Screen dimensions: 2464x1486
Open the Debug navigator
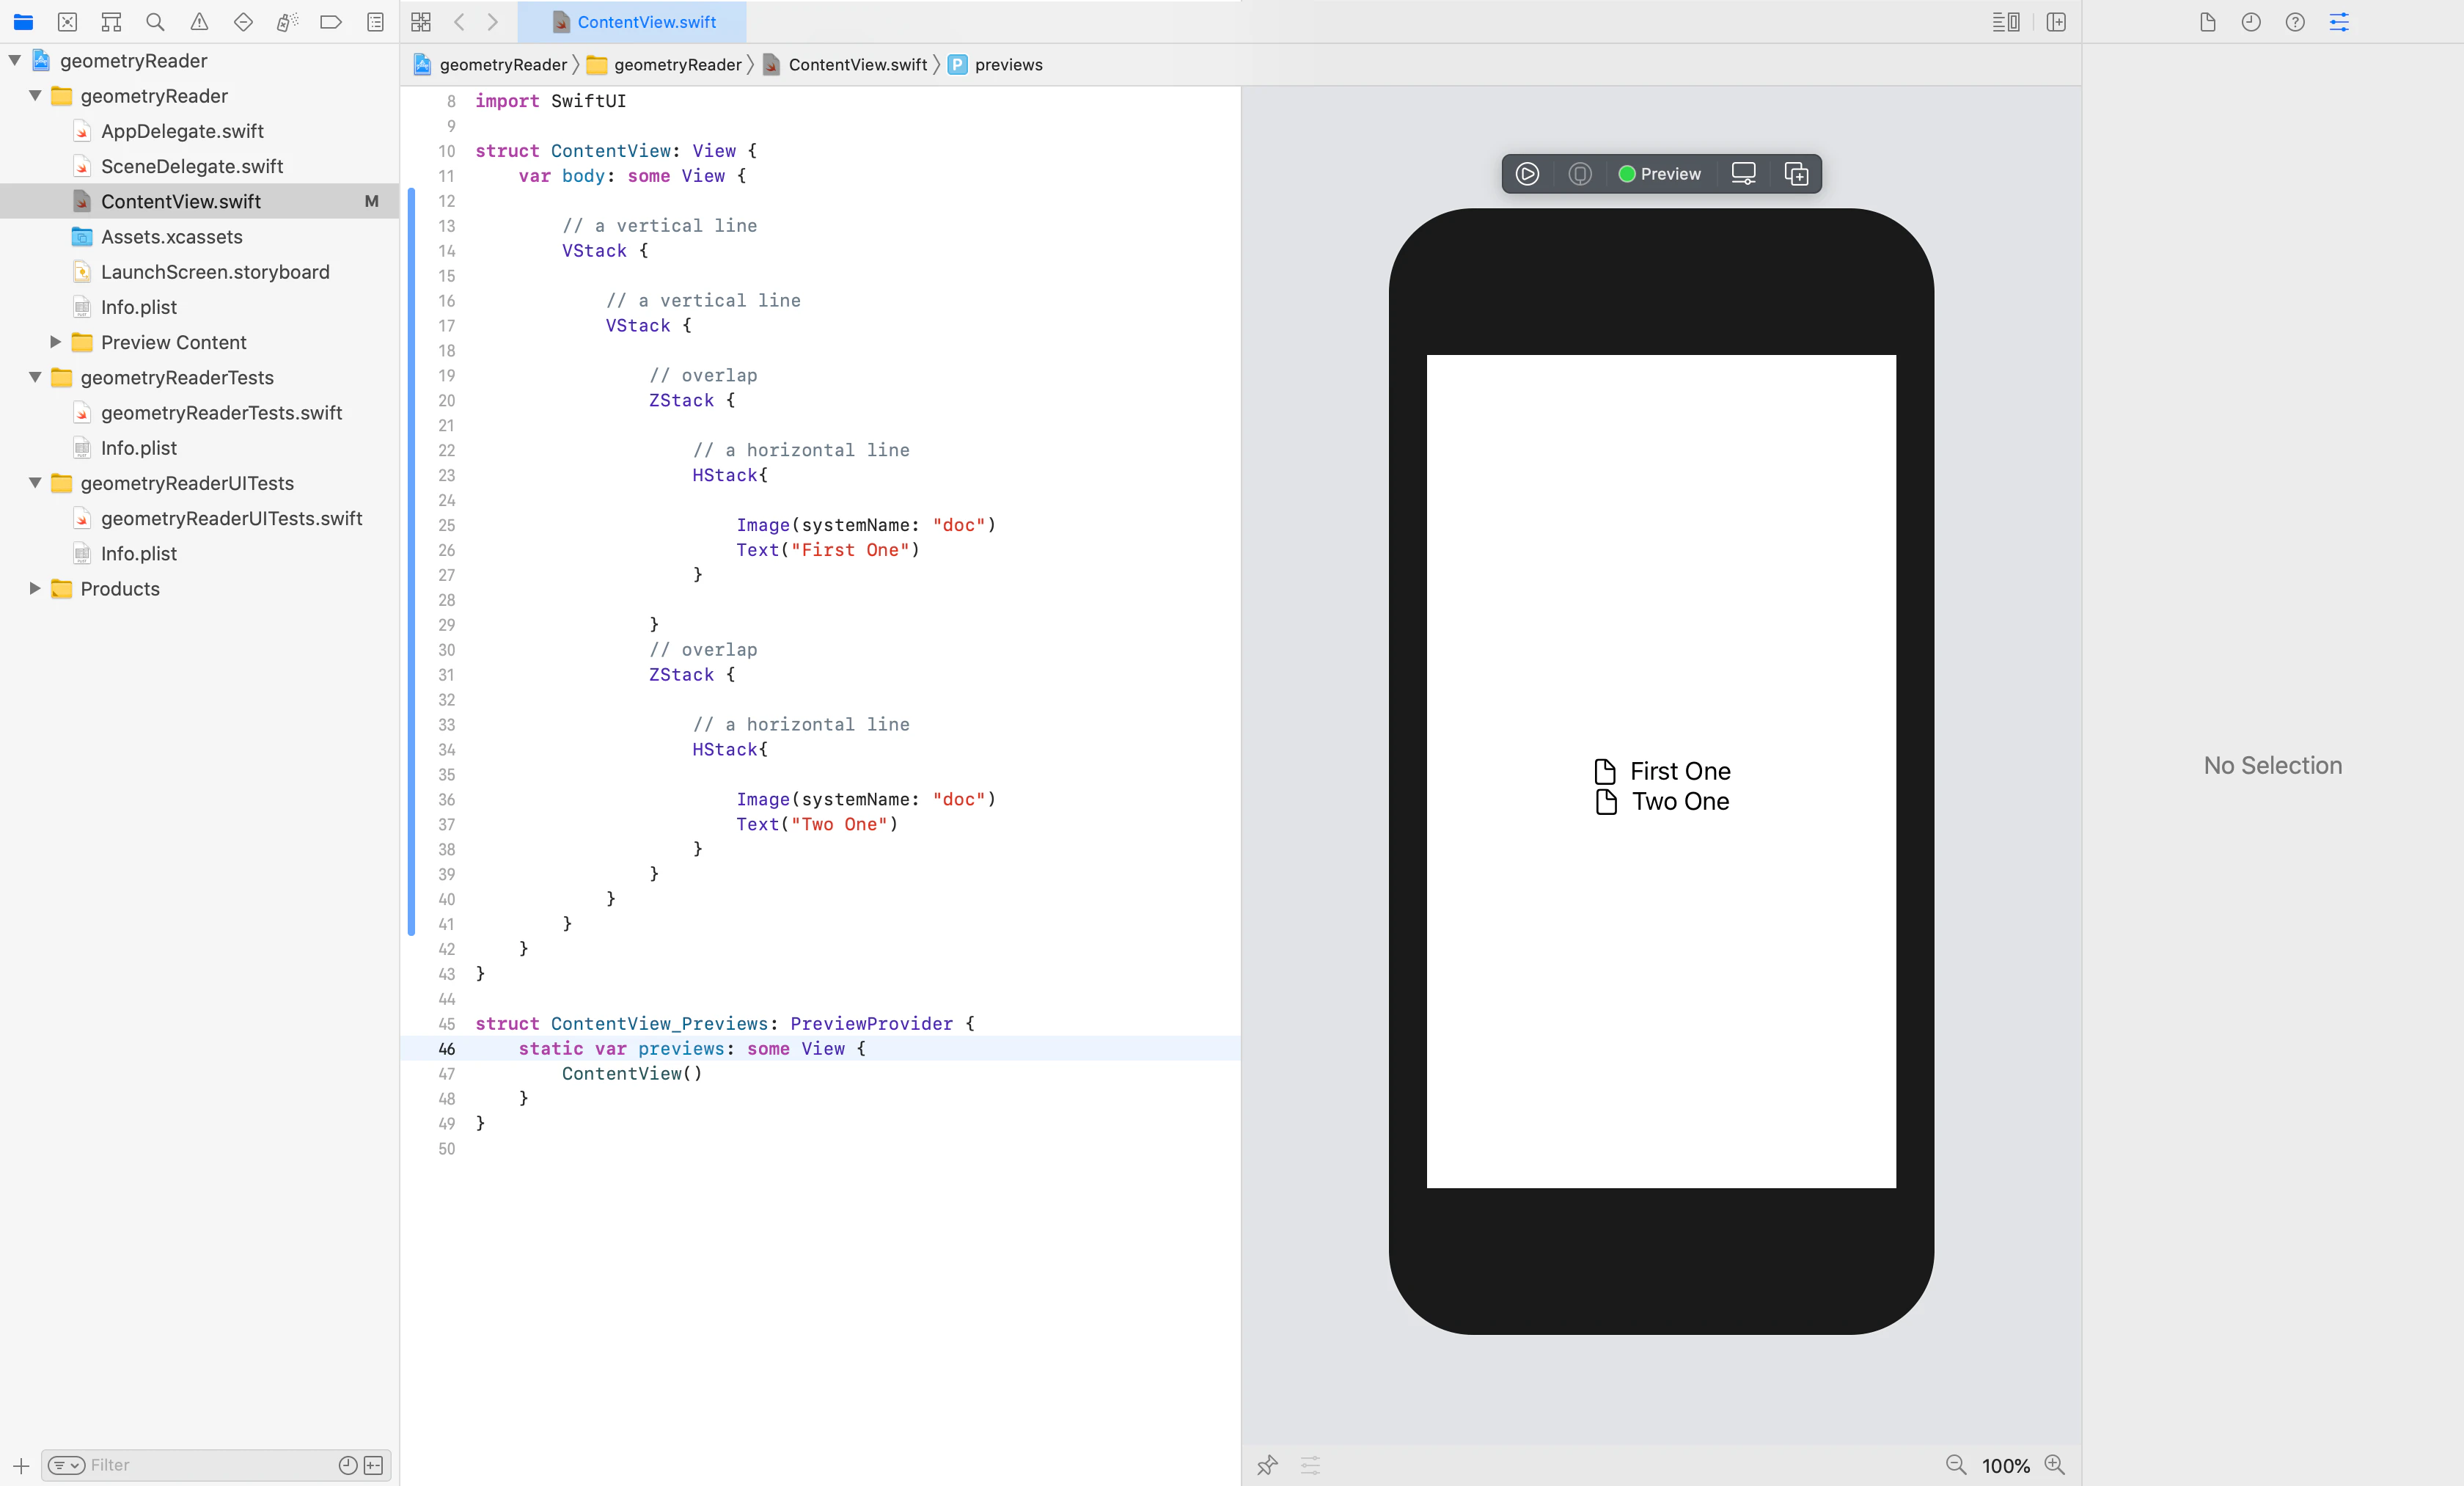[x=287, y=22]
